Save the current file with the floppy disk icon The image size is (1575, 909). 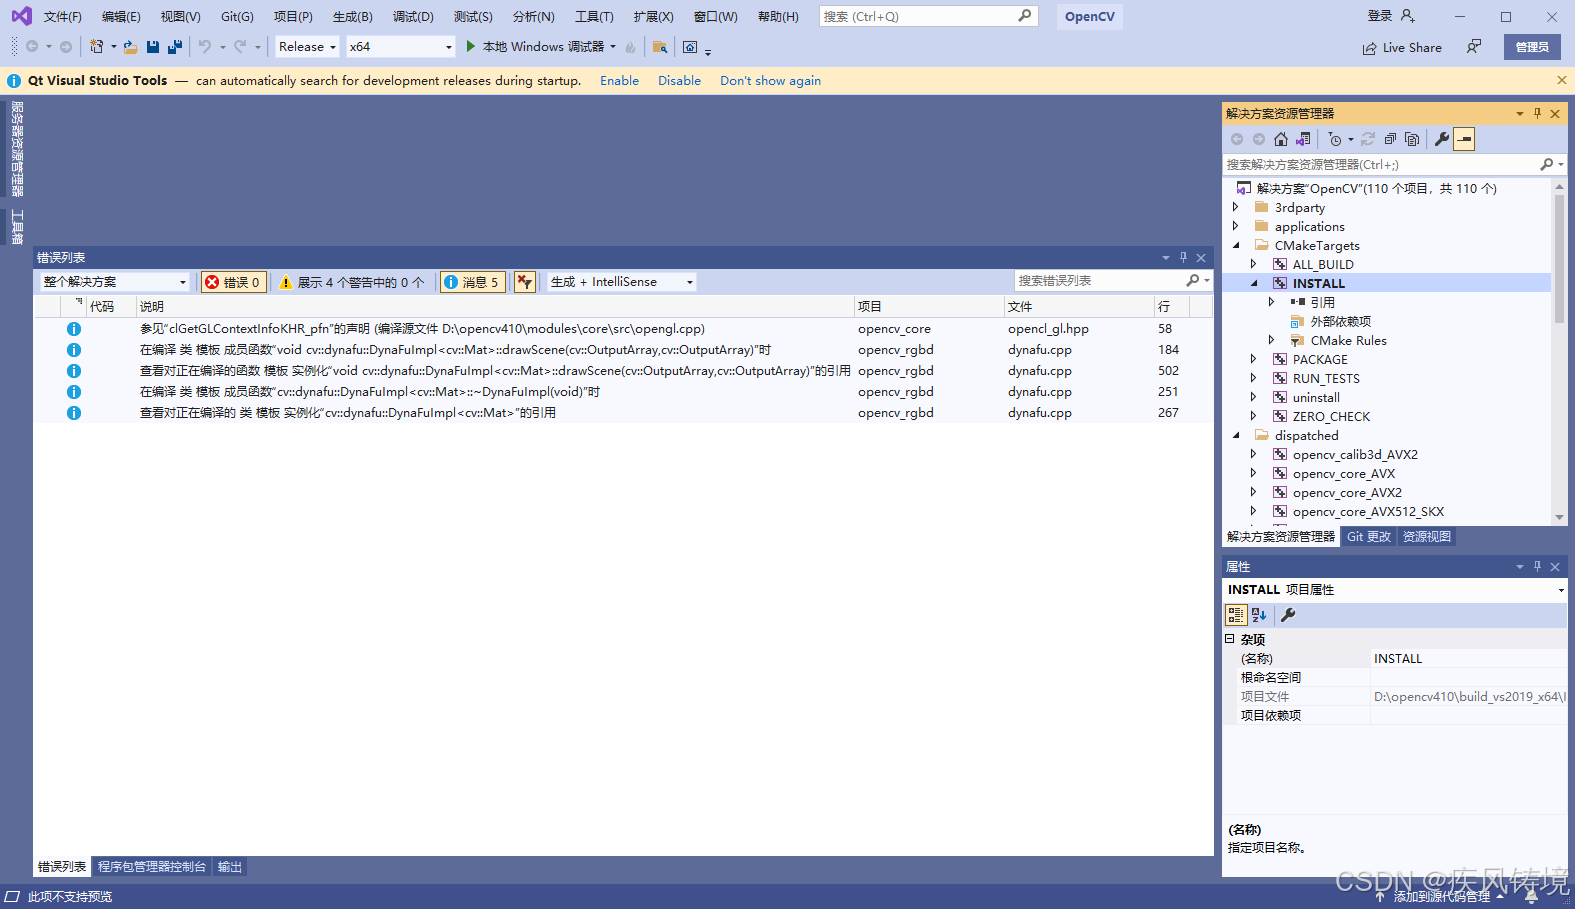153,47
